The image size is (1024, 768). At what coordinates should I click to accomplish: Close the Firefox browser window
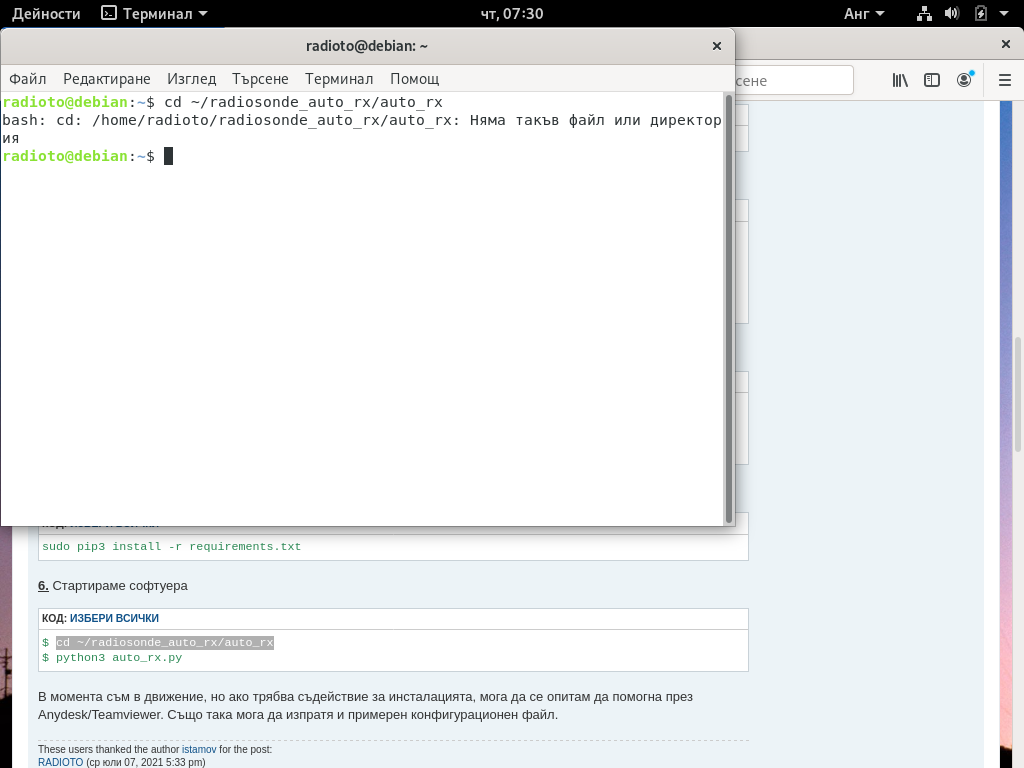[1006, 44]
